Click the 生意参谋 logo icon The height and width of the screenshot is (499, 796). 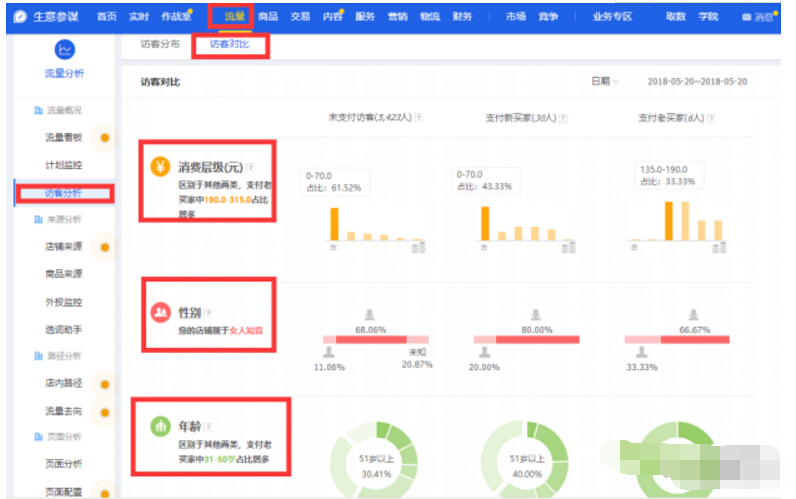[20, 17]
